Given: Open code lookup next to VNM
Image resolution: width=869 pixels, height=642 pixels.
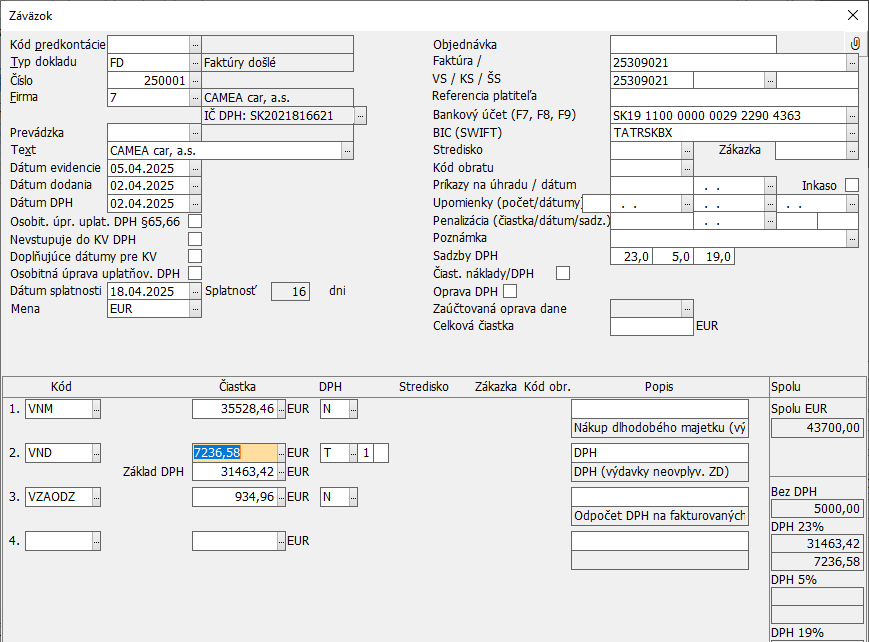Looking at the screenshot, I should tap(96, 408).
